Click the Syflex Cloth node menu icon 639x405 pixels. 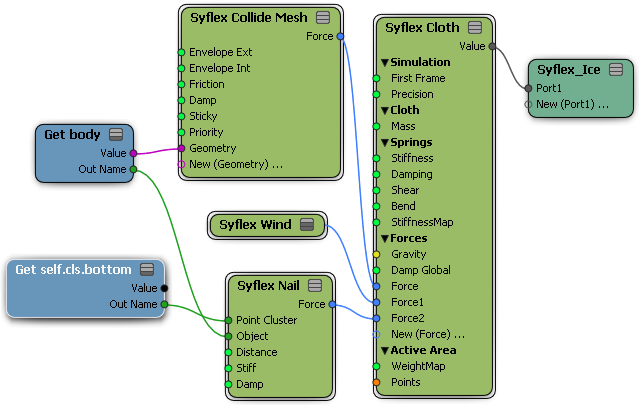point(475,28)
